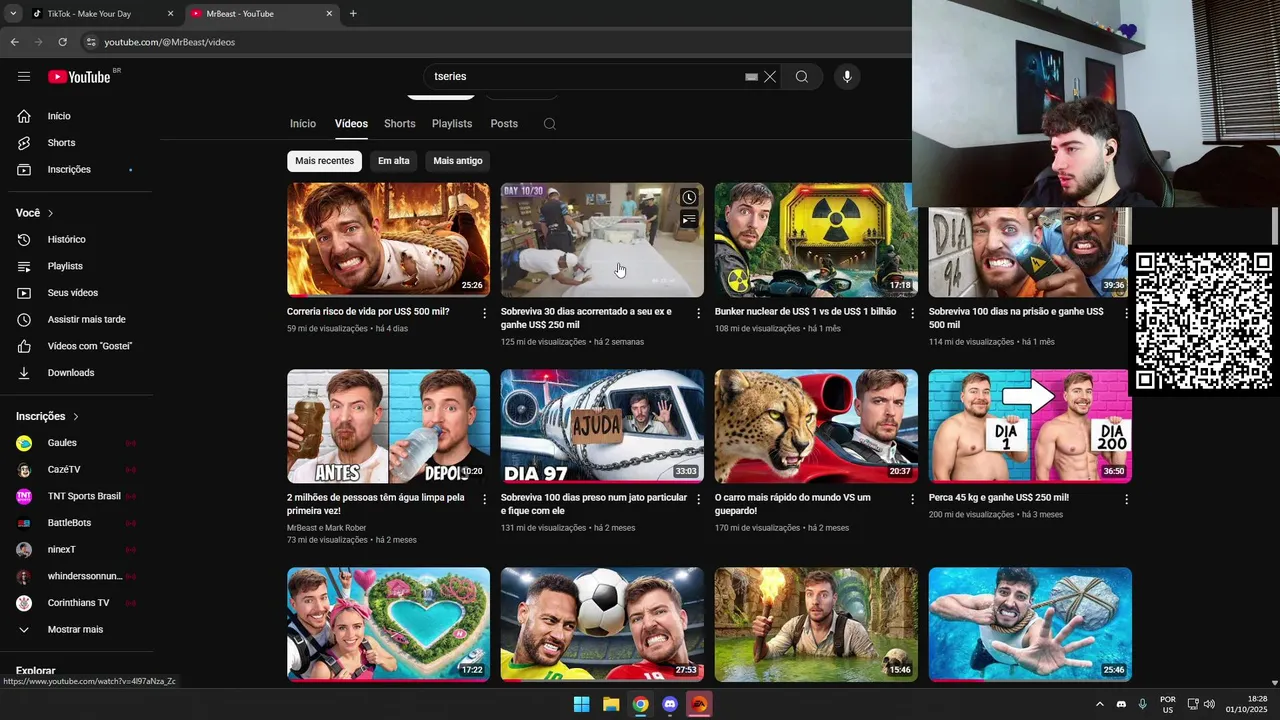The image size is (1280, 720).
Task: Add hovered video to the queue
Action: (x=689, y=220)
